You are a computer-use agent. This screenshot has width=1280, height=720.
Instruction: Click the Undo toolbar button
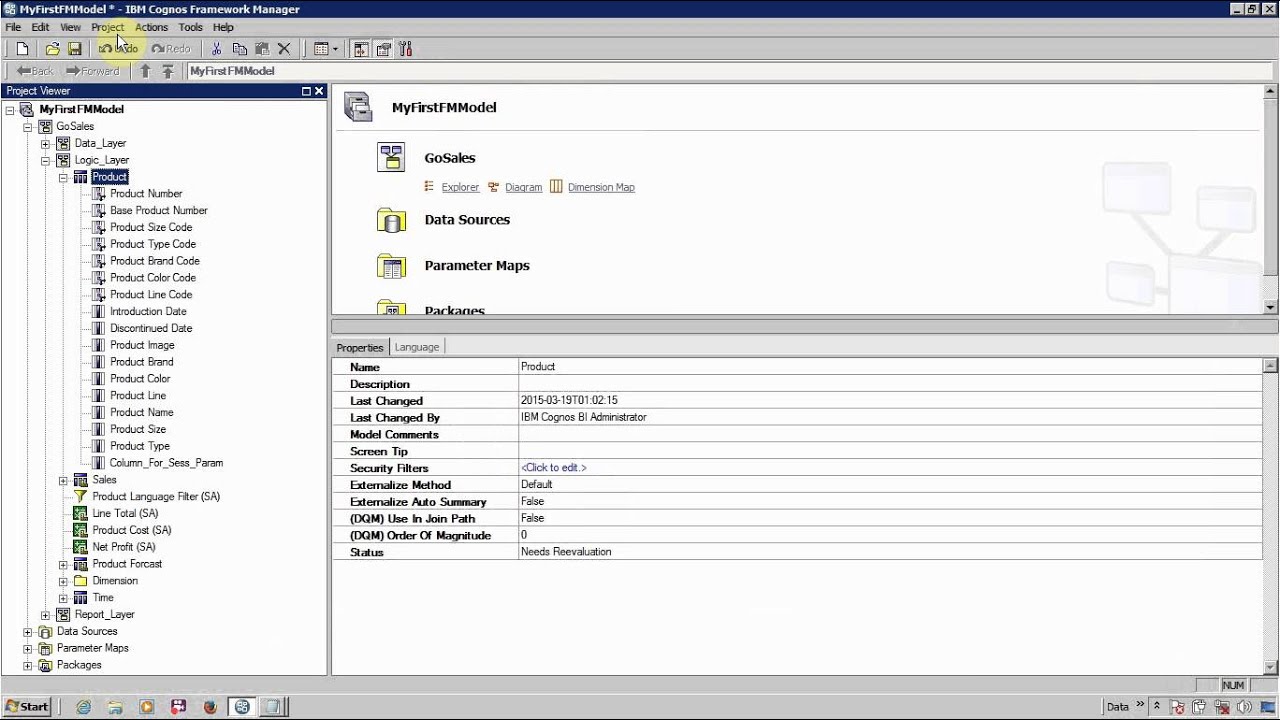[118, 49]
